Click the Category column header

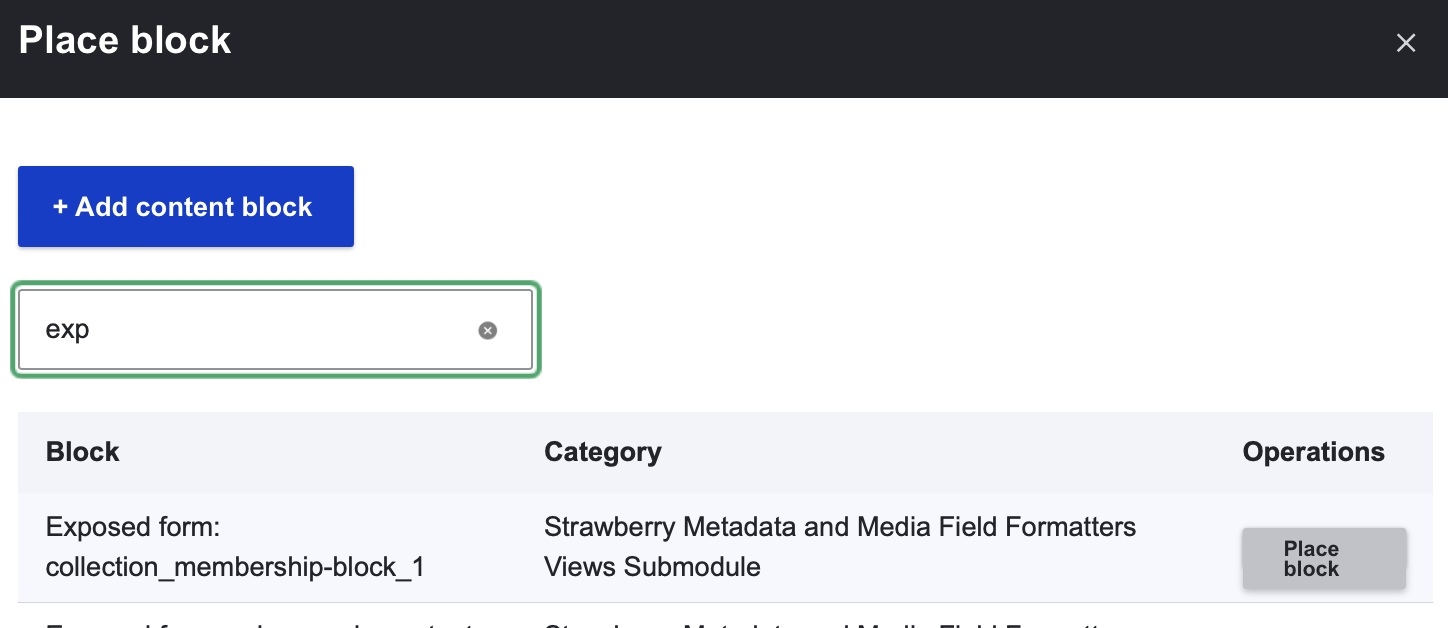pyautogui.click(x=602, y=452)
